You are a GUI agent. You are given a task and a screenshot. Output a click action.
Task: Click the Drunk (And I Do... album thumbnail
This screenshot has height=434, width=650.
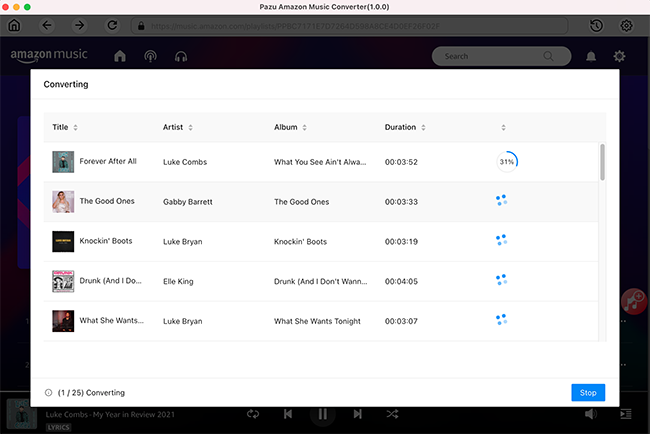pyautogui.click(x=63, y=281)
